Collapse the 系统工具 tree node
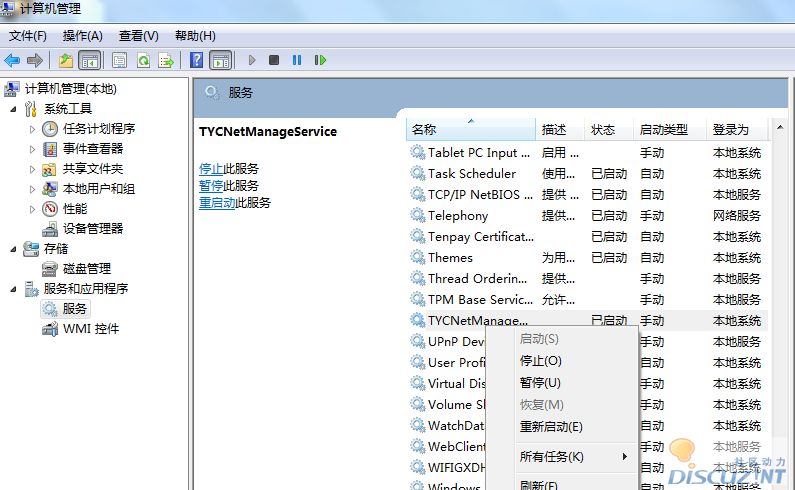Screen dimensions: 795x490 pyautogui.click(x=13, y=109)
